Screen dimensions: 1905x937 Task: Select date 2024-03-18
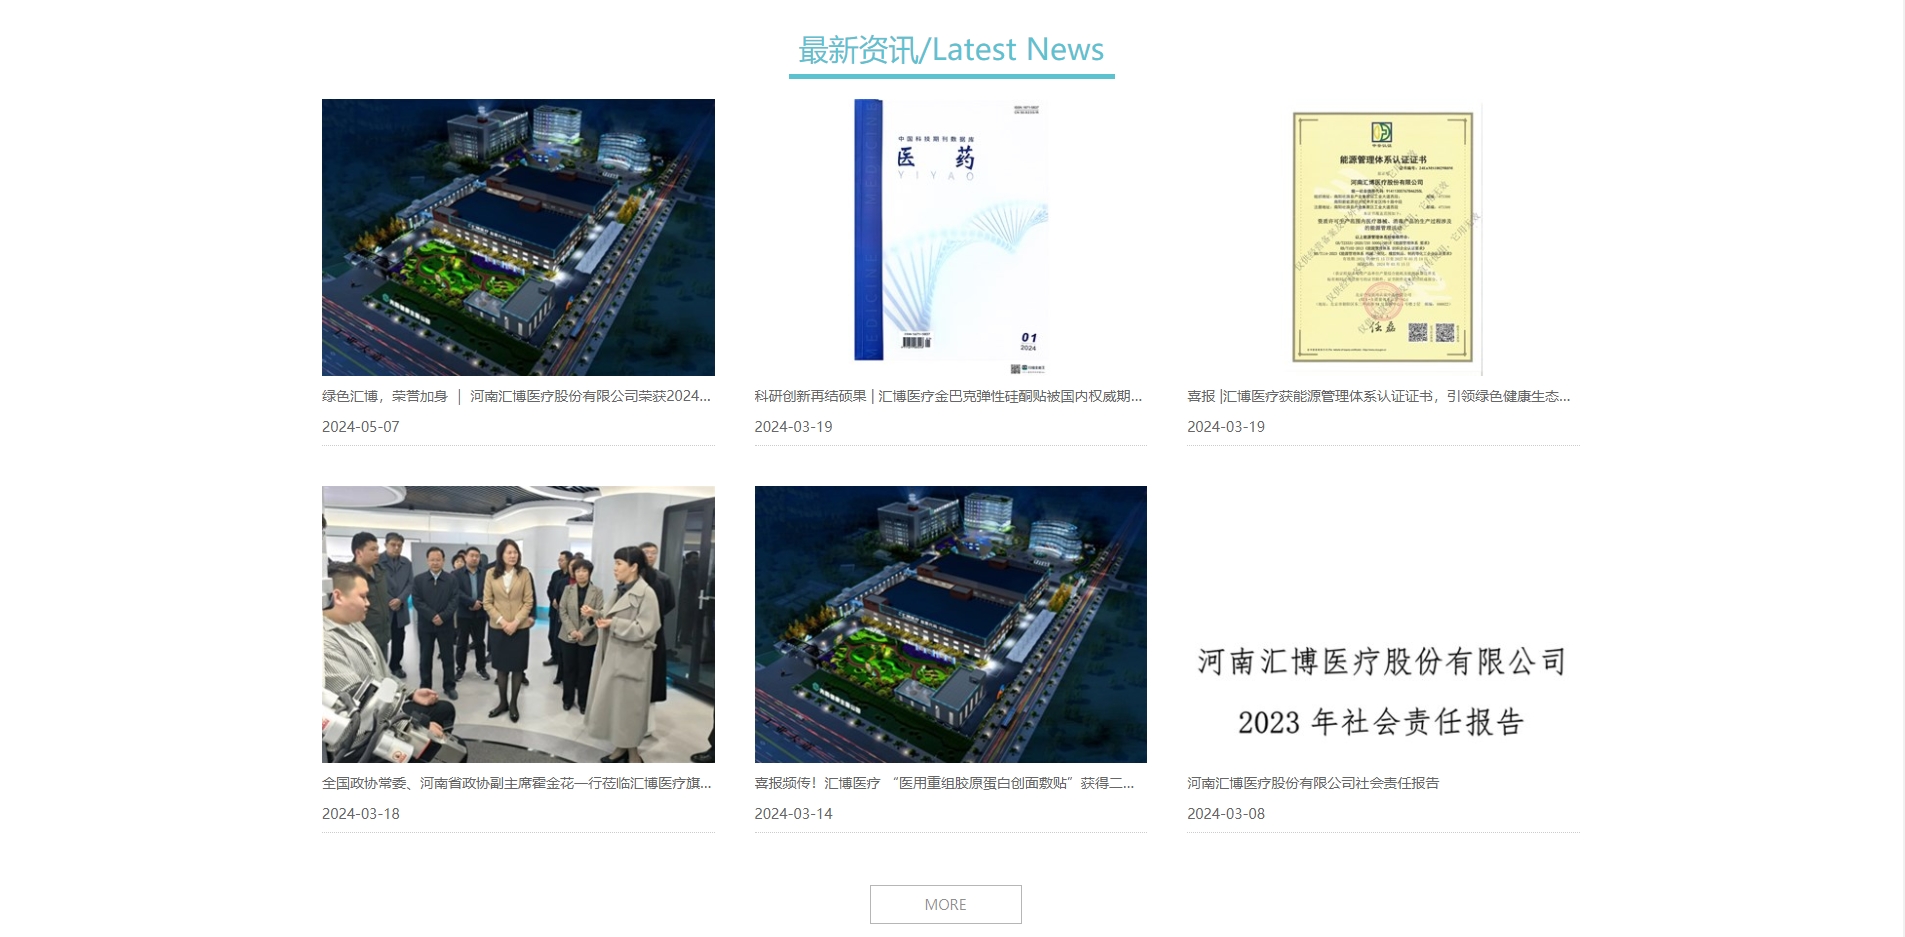click(x=361, y=814)
